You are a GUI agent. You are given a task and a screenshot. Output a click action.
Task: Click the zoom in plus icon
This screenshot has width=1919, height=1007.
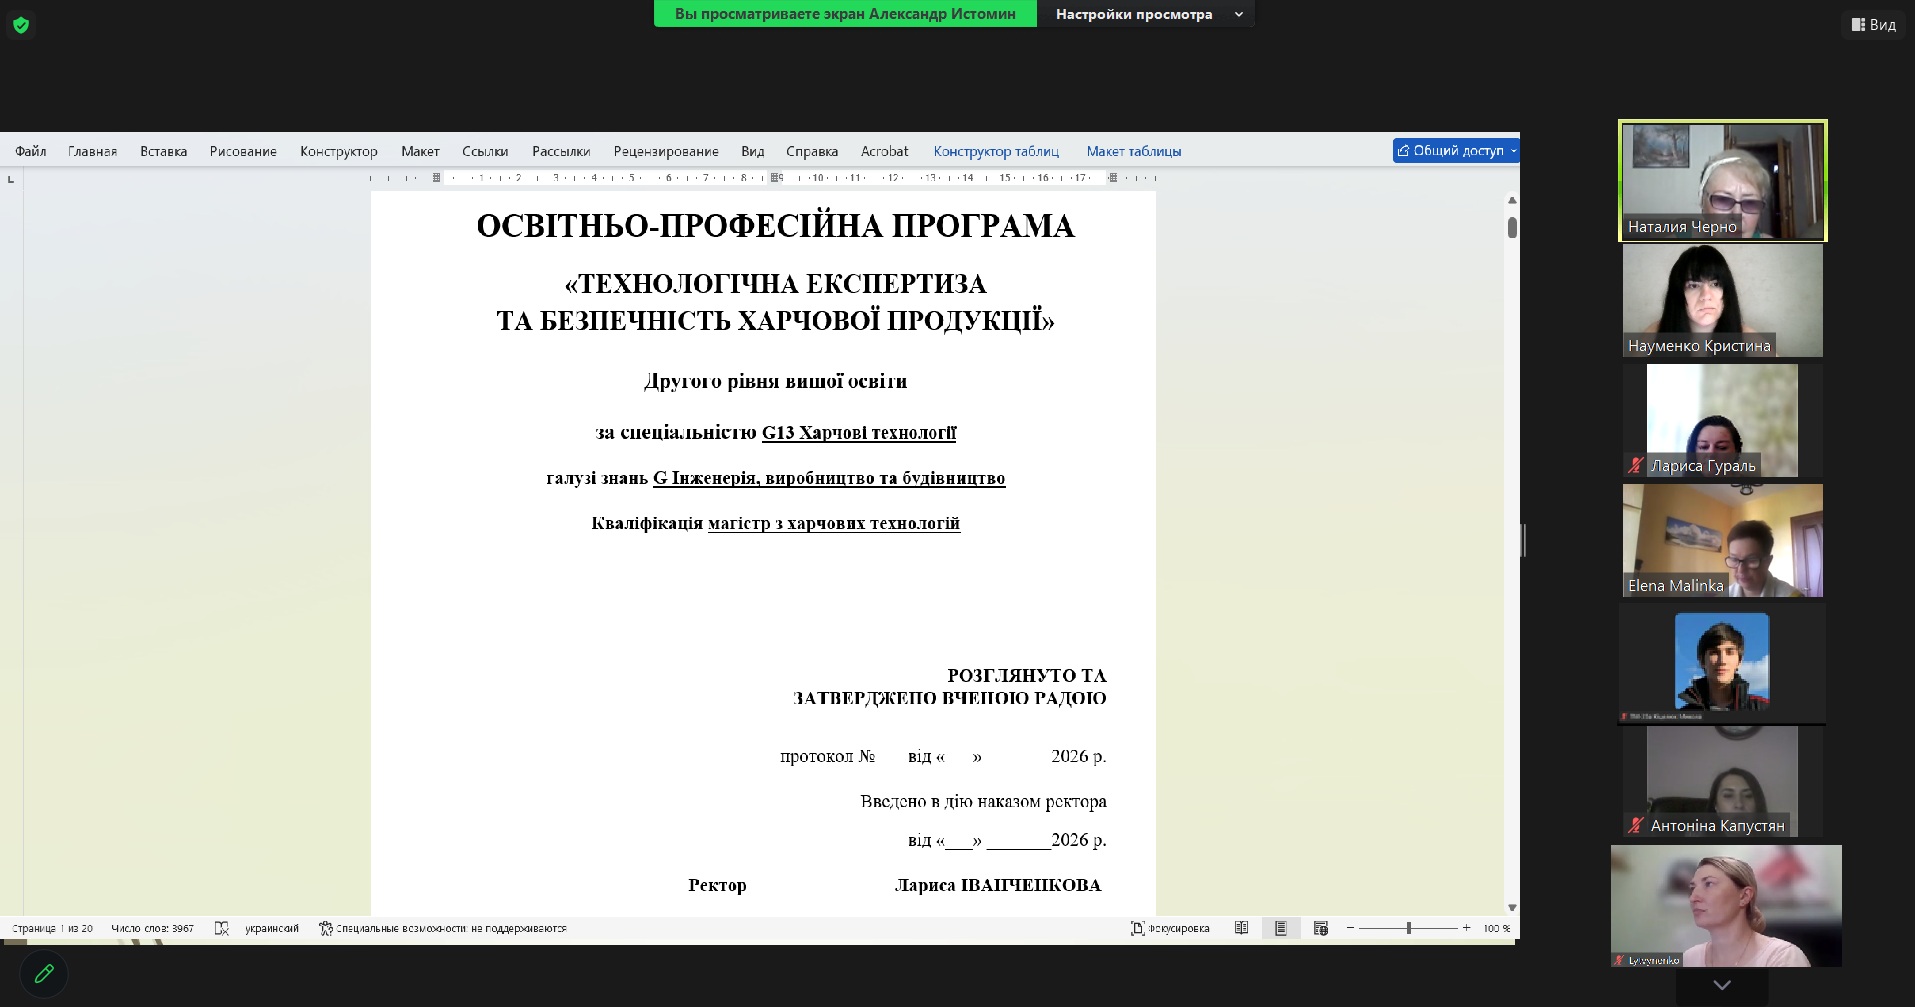click(1466, 928)
